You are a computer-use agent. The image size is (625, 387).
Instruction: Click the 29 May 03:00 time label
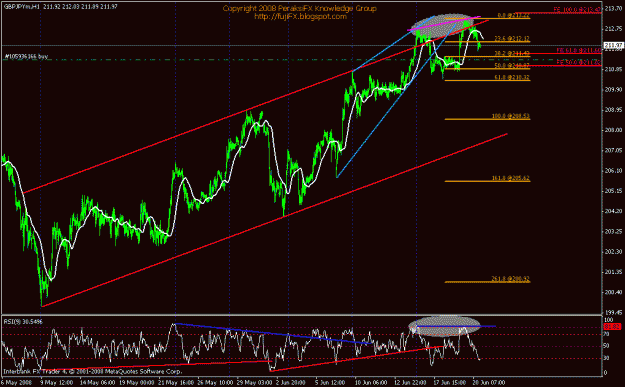coord(254,383)
